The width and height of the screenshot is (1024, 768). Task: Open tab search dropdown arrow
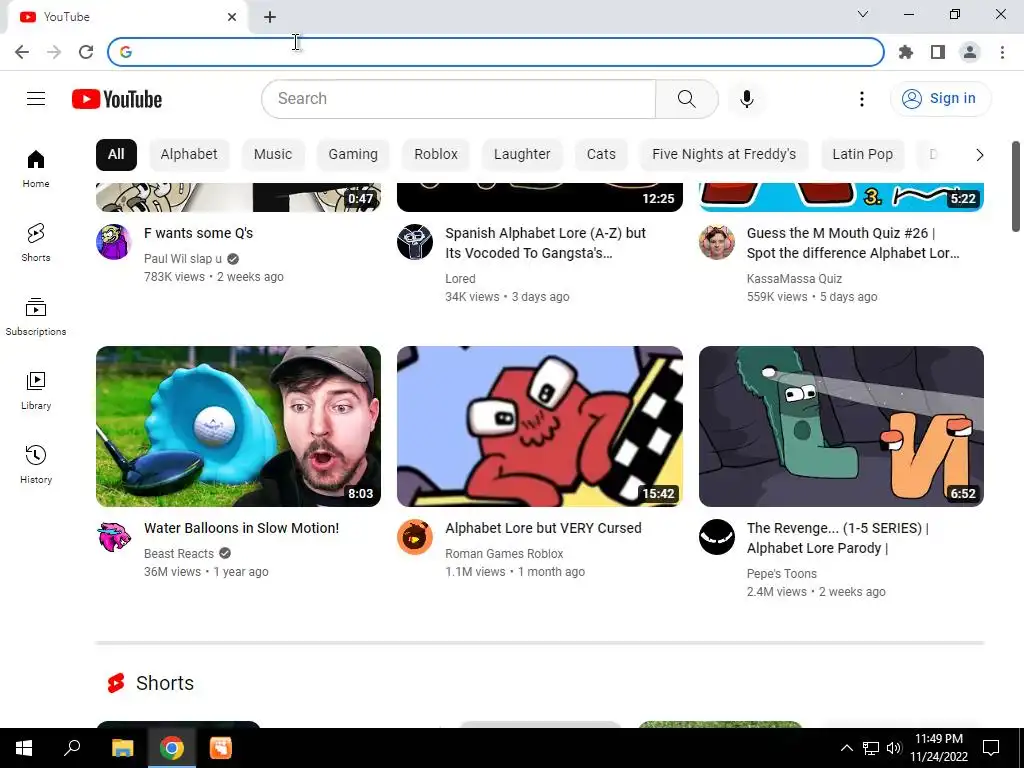[863, 14]
